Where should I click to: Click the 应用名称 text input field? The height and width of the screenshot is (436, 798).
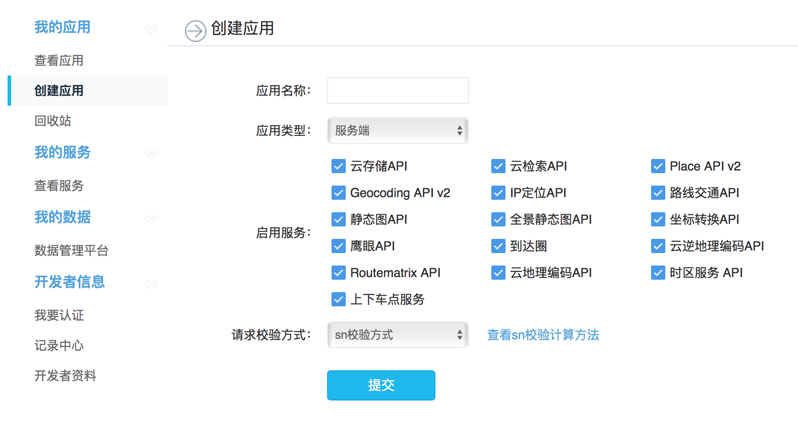tap(397, 90)
